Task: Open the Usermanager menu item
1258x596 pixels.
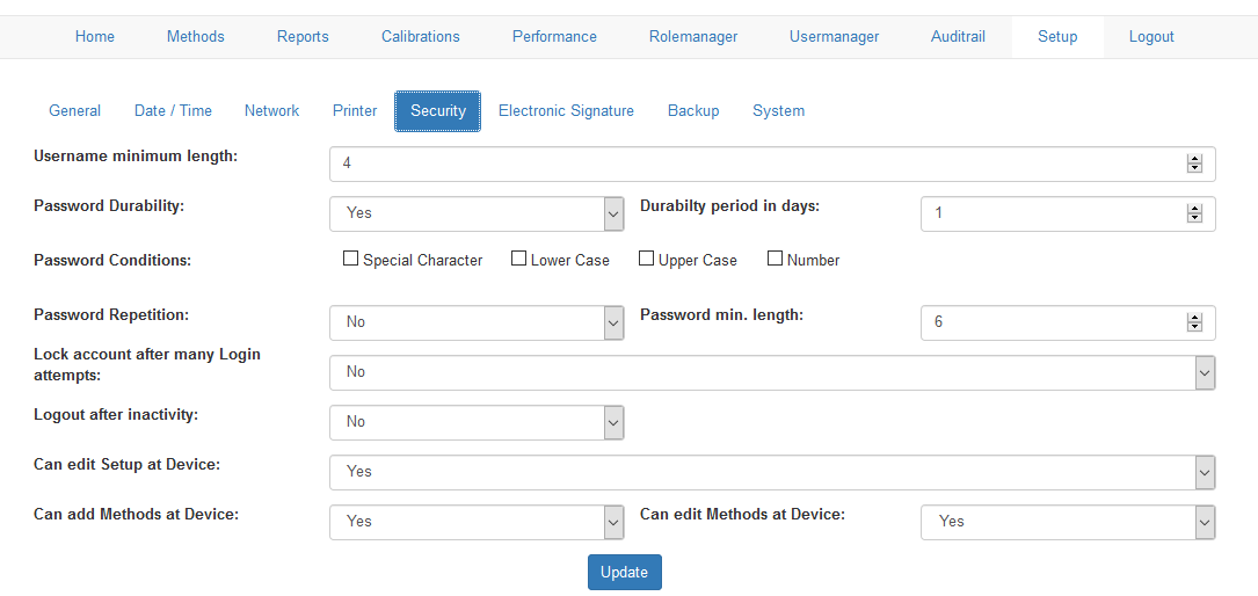Action: [x=834, y=37]
